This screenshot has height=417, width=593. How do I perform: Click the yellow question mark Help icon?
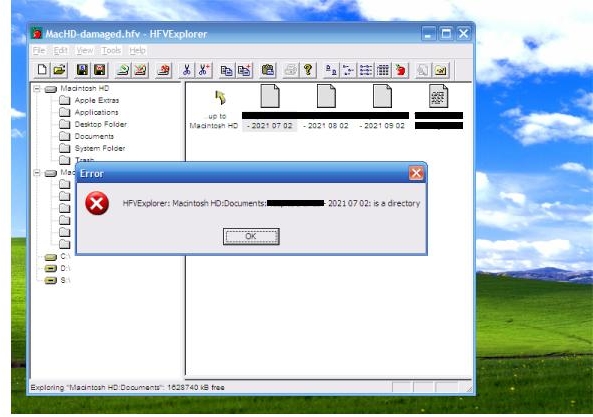(x=308, y=70)
